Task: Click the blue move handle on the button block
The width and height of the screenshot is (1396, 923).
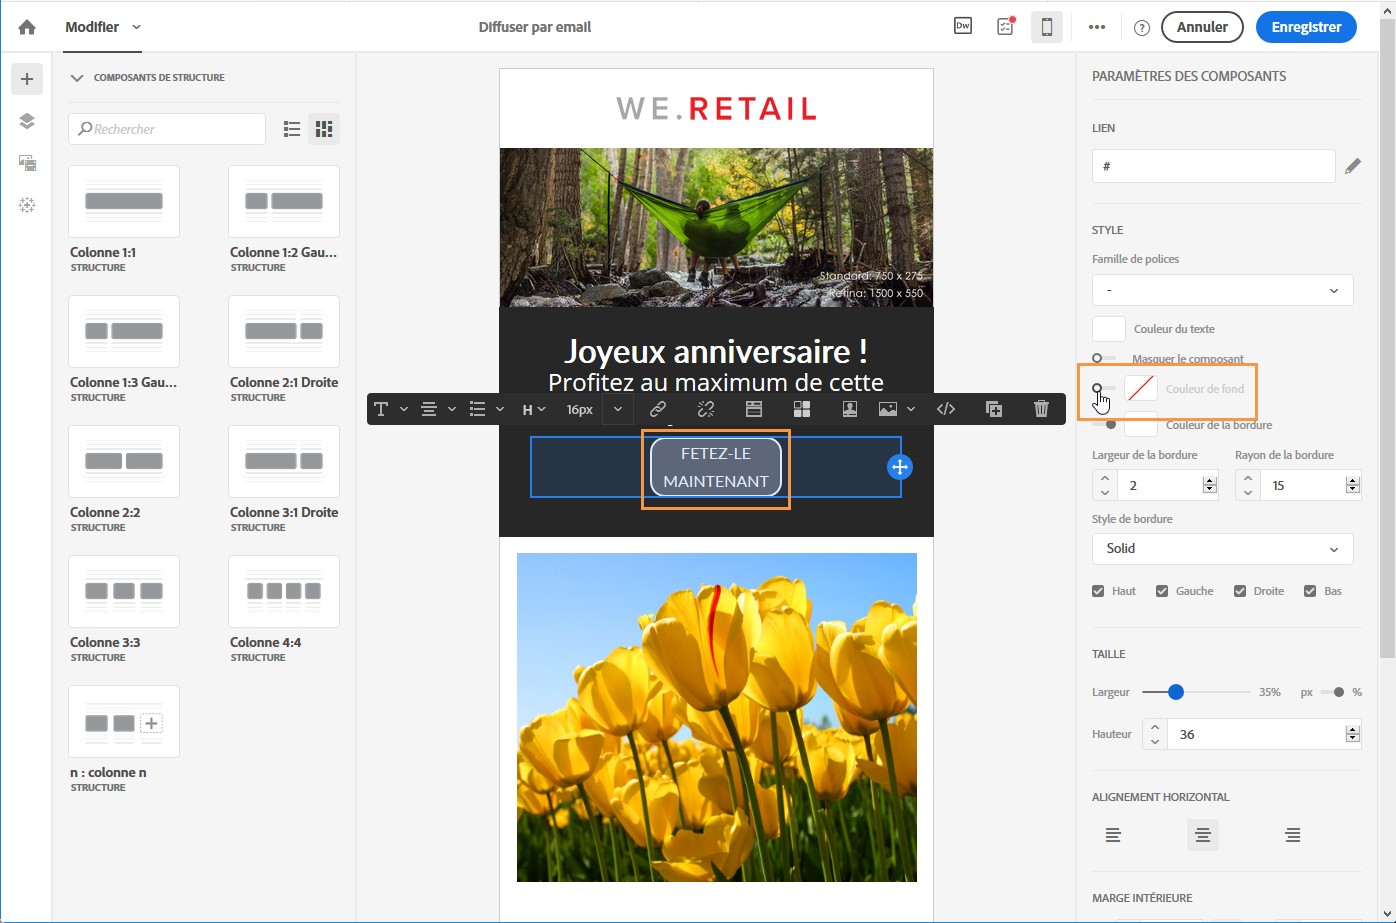Action: (900, 467)
